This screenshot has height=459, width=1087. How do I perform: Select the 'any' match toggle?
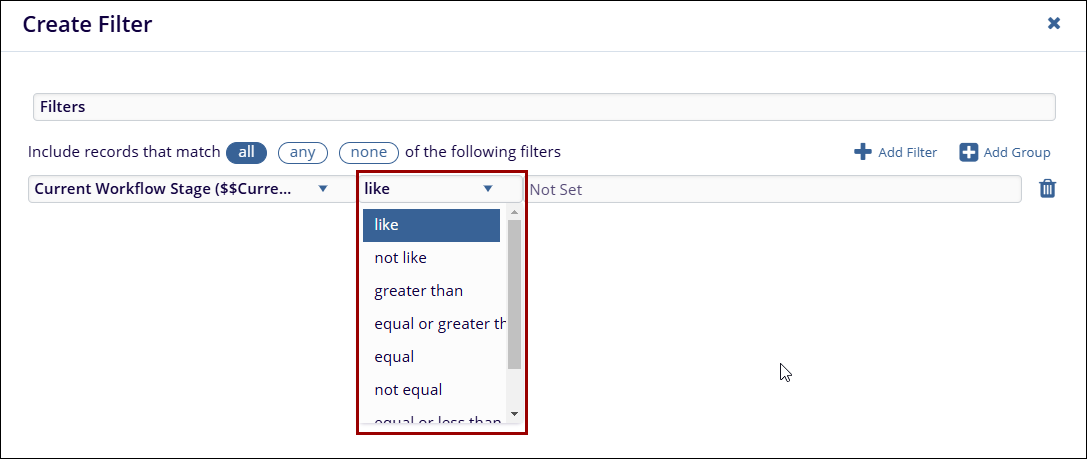302,152
